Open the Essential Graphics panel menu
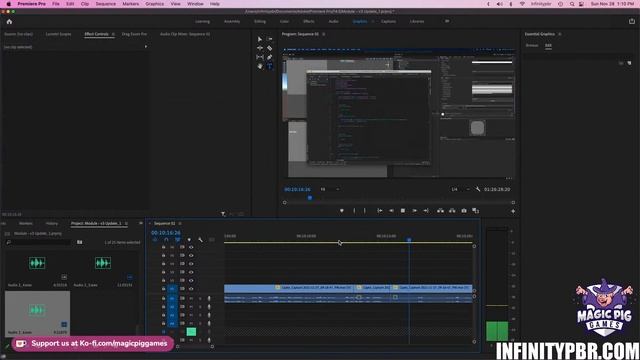640x360 pixels. [560, 34]
